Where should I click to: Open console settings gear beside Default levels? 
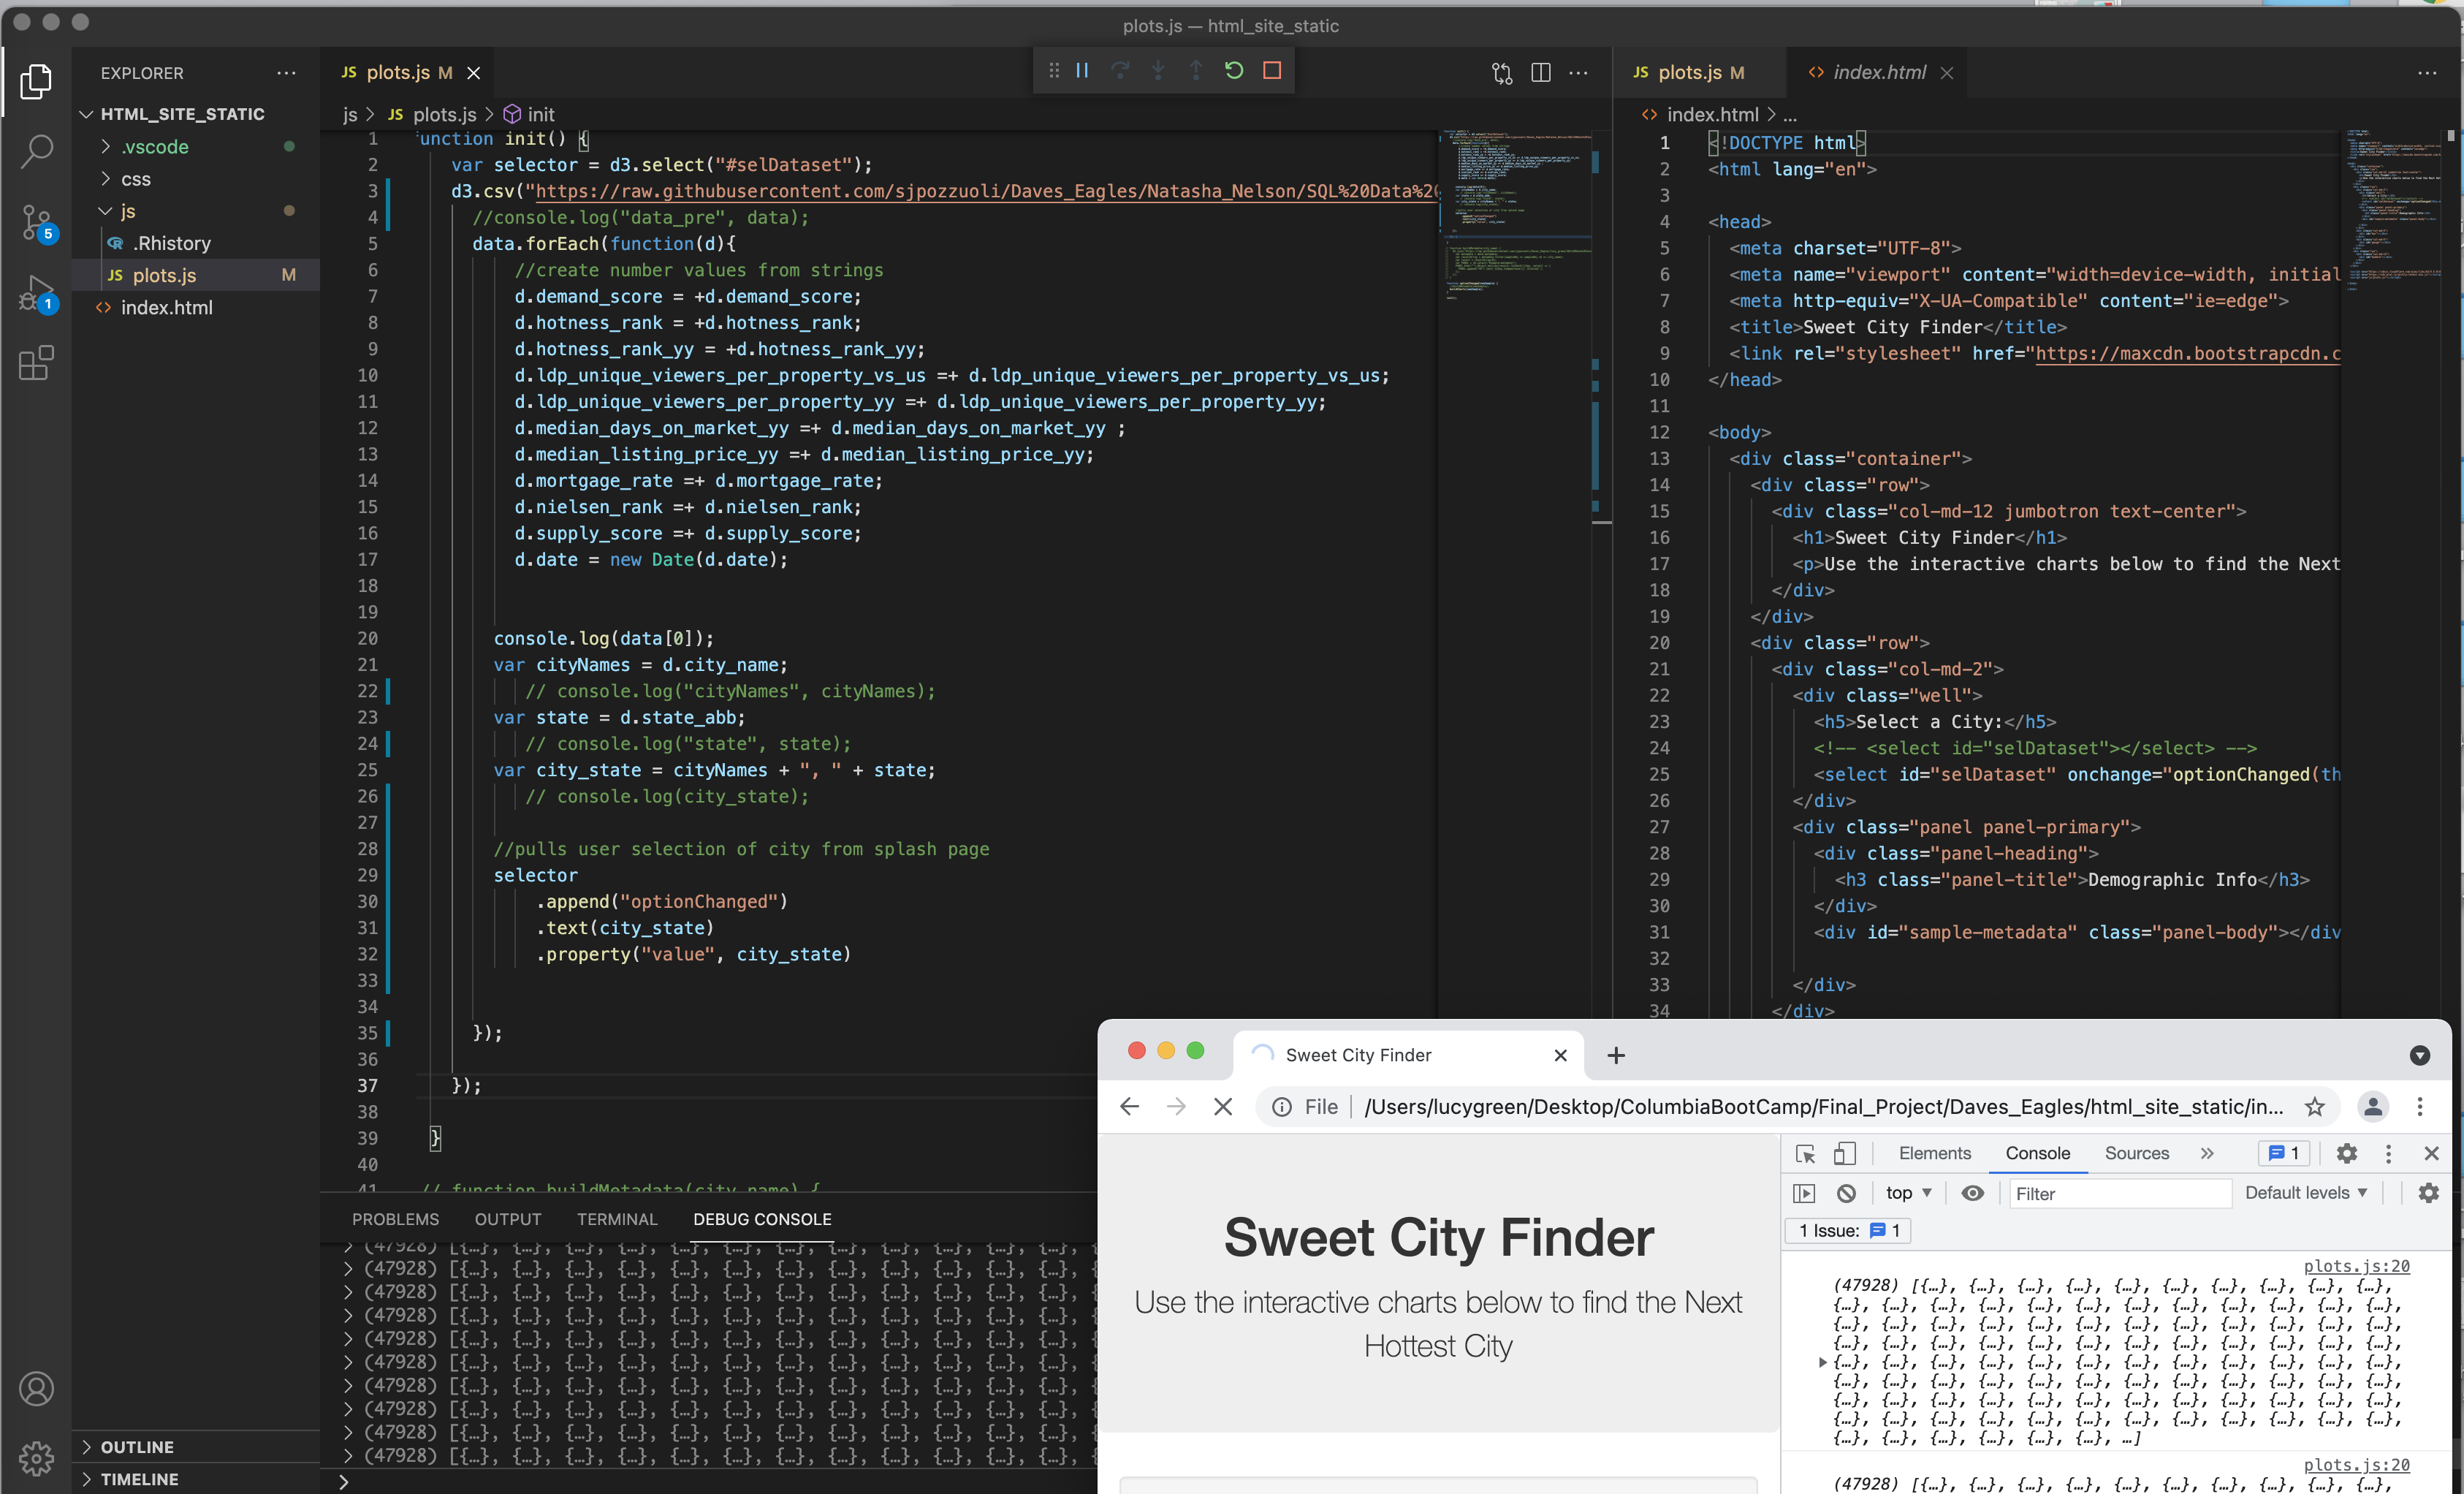[2428, 1193]
